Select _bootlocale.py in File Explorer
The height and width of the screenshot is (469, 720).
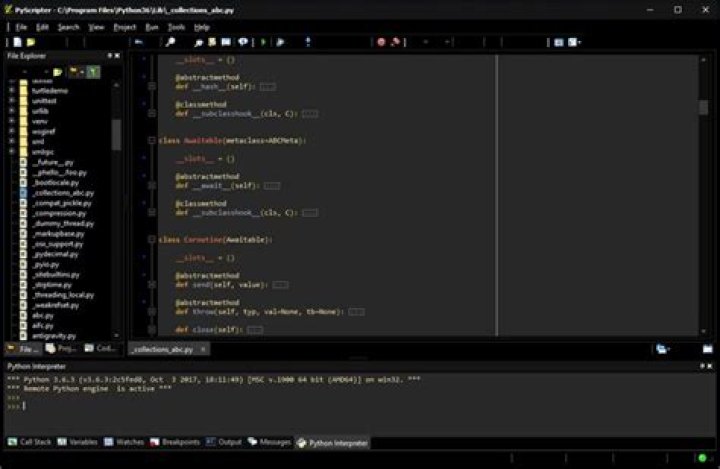[x=55, y=183]
